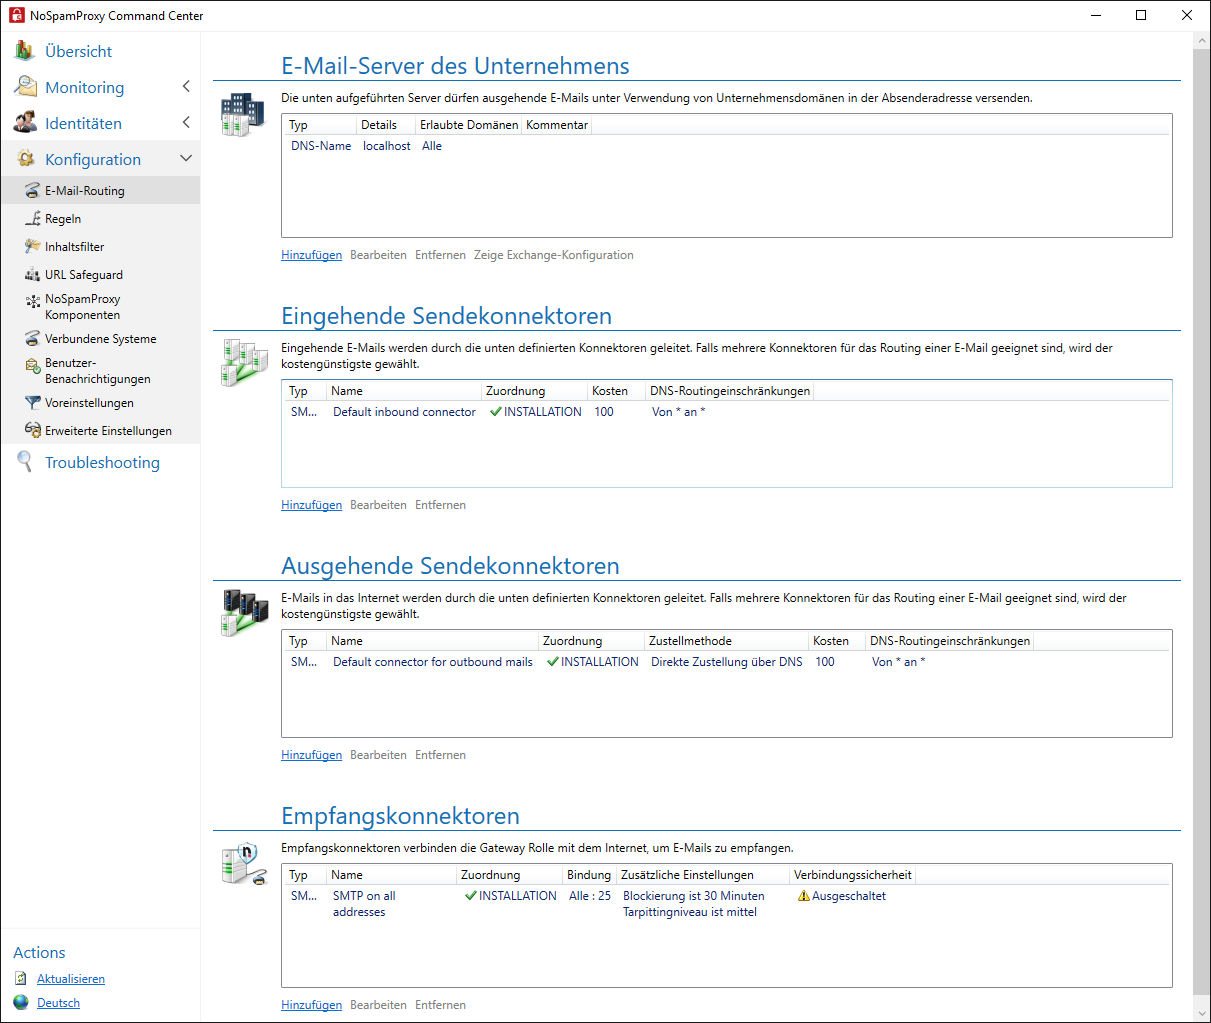
Task: Click green checkmark in SMTP on all addresses row
Action: pyautogui.click(x=471, y=896)
